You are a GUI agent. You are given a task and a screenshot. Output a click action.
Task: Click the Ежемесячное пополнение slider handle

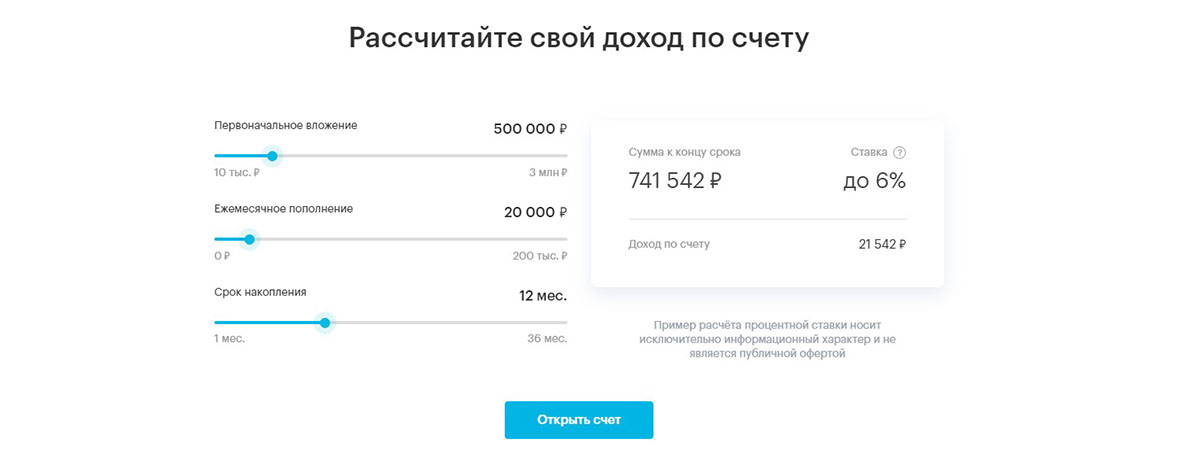pos(250,239)
